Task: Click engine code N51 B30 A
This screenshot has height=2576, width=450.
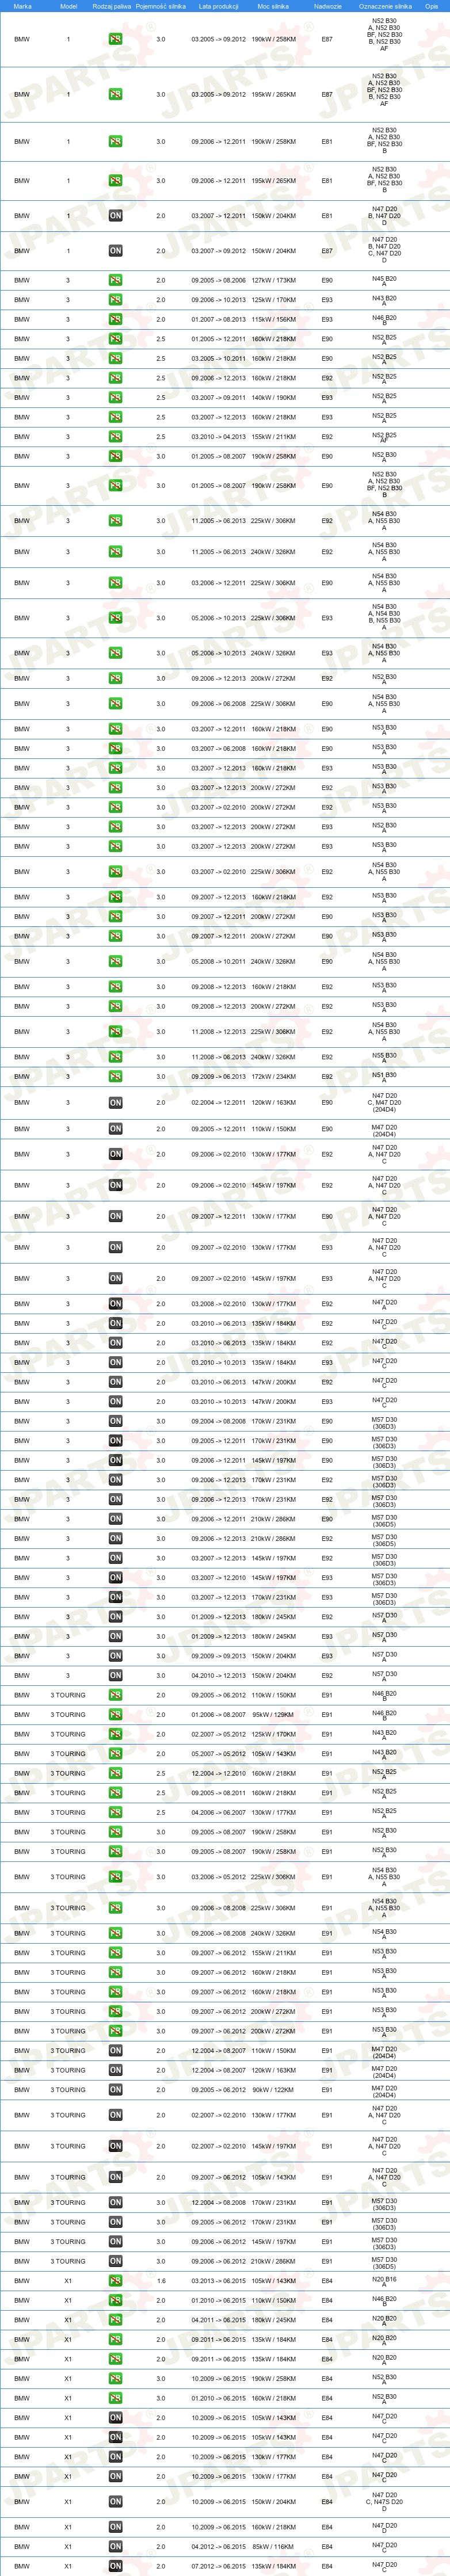Action: tap(384, 1077)
